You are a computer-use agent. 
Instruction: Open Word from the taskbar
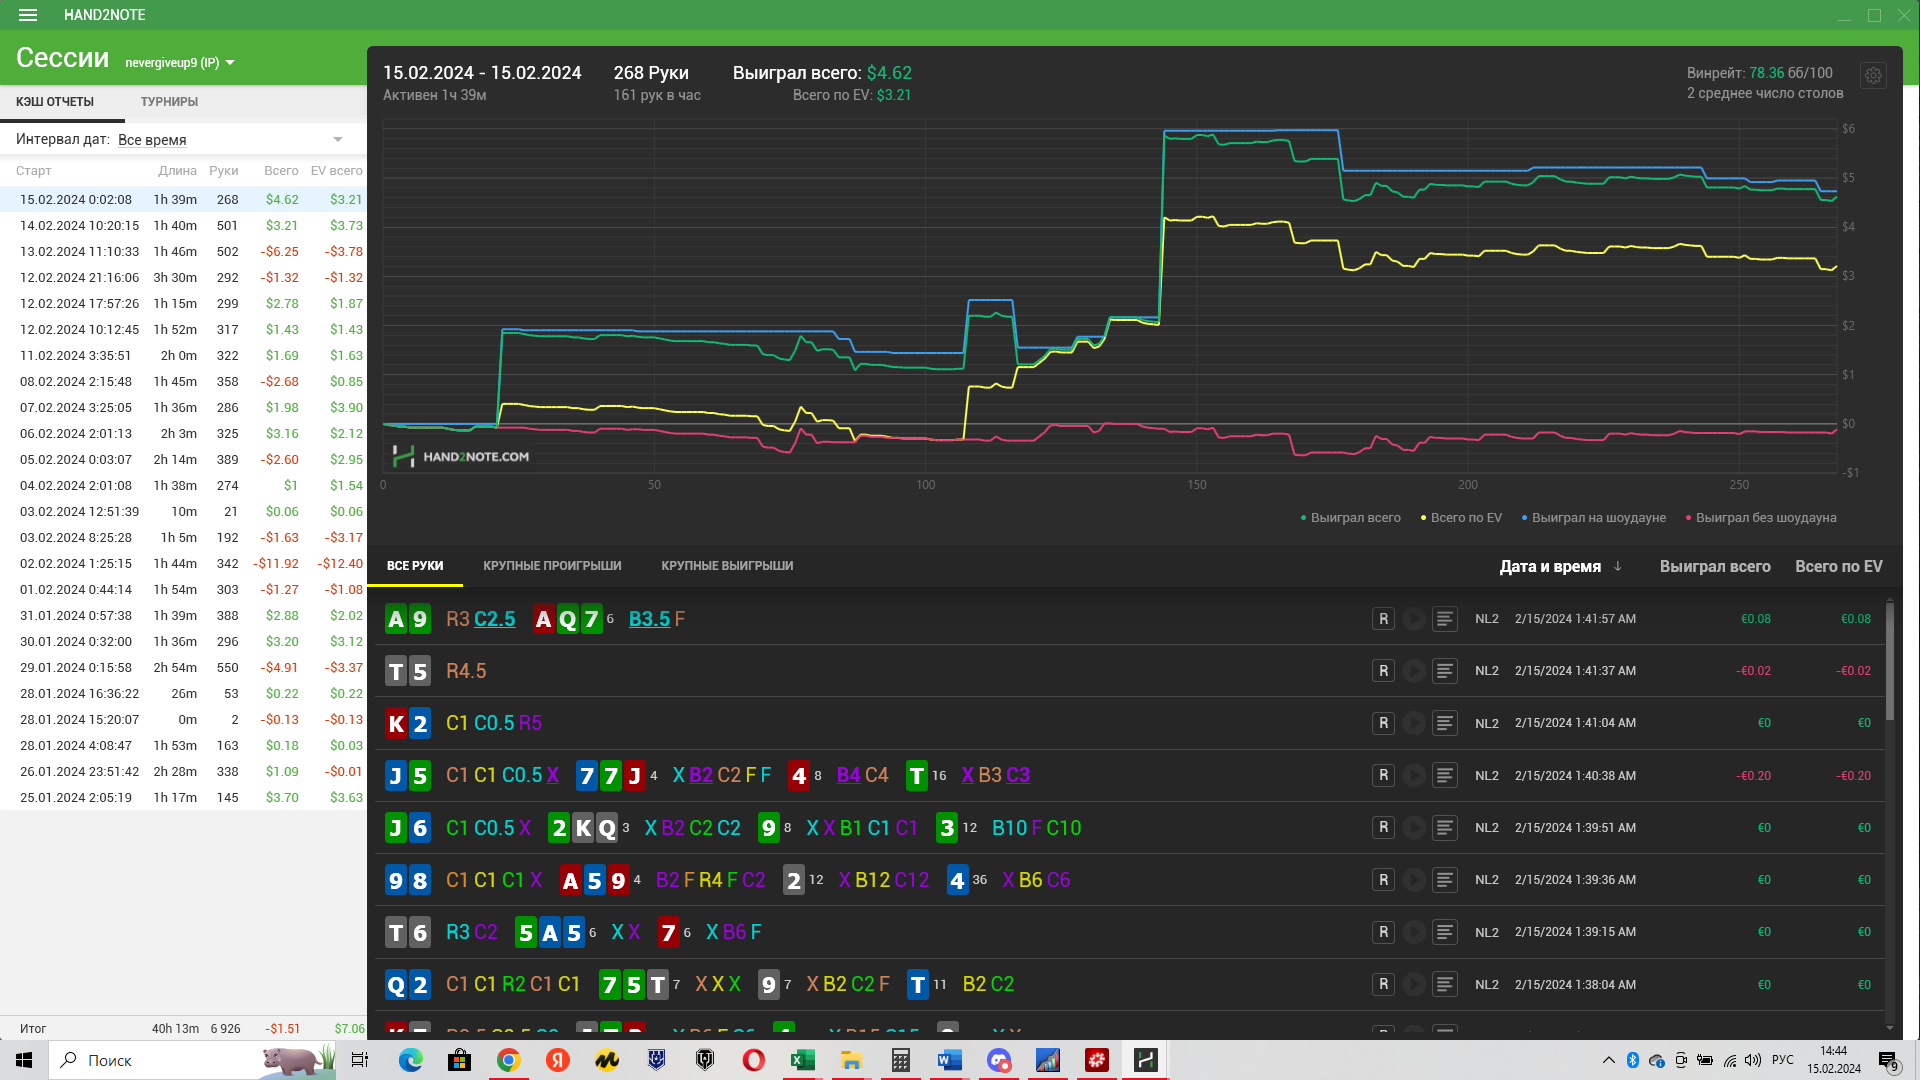950,1060
